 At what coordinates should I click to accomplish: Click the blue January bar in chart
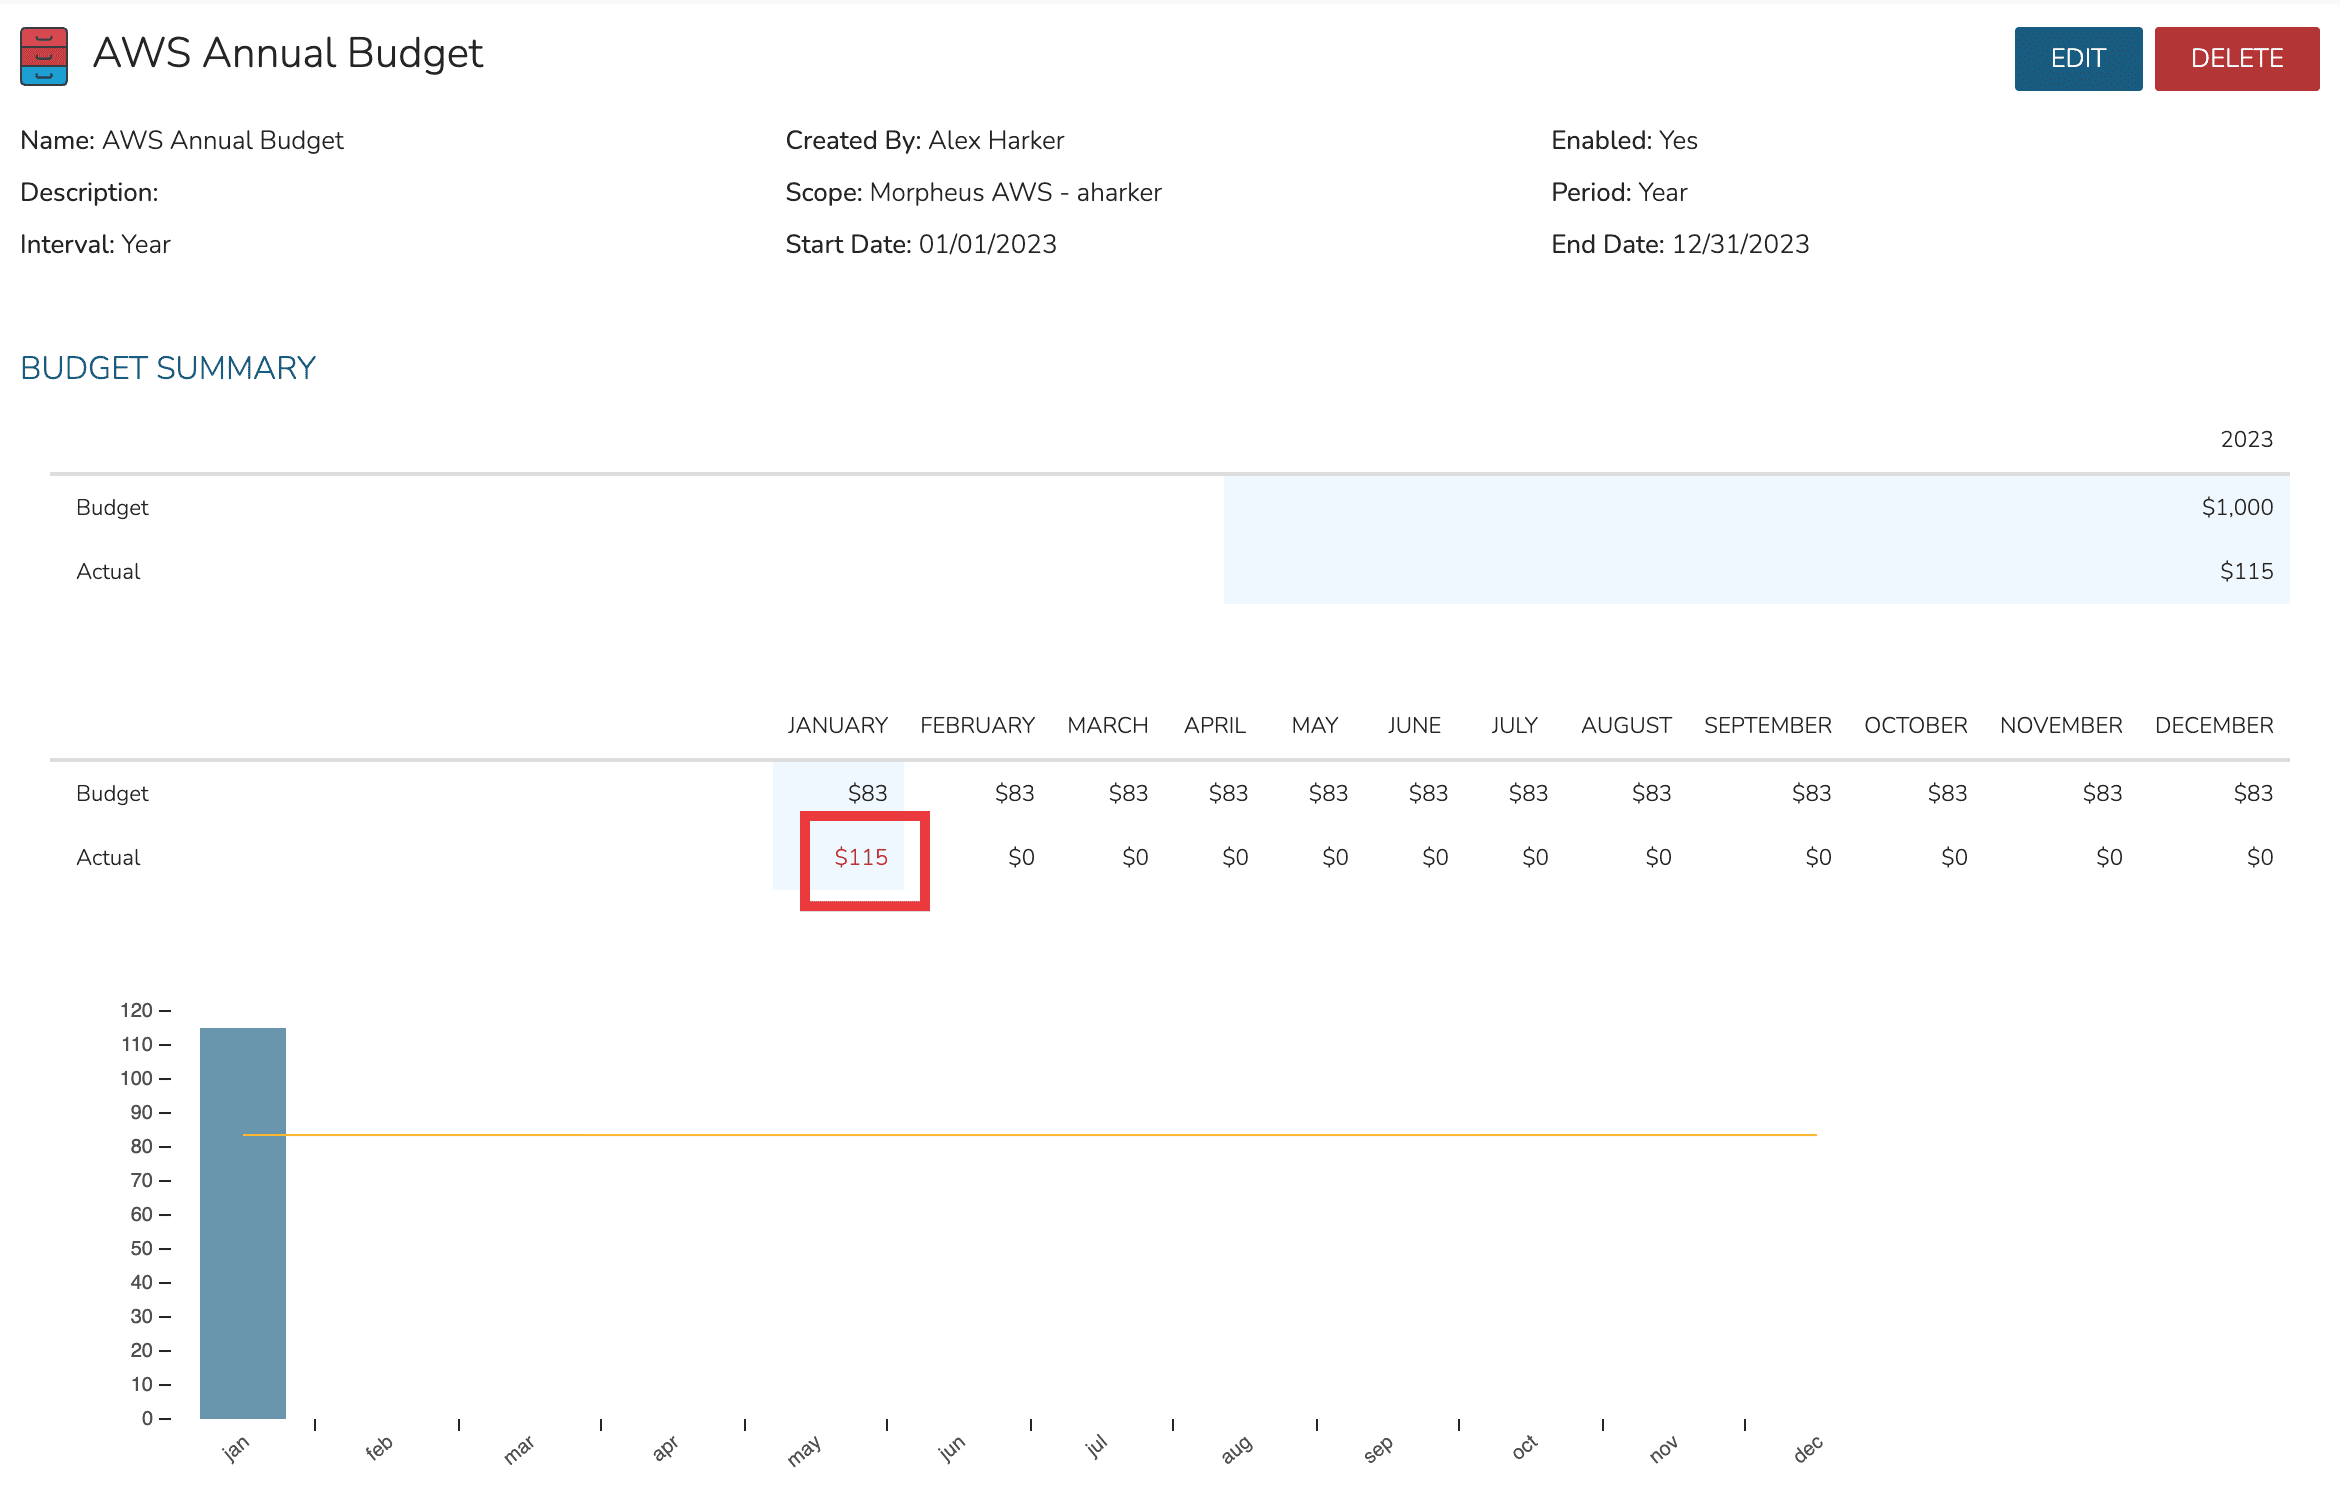243,1260
